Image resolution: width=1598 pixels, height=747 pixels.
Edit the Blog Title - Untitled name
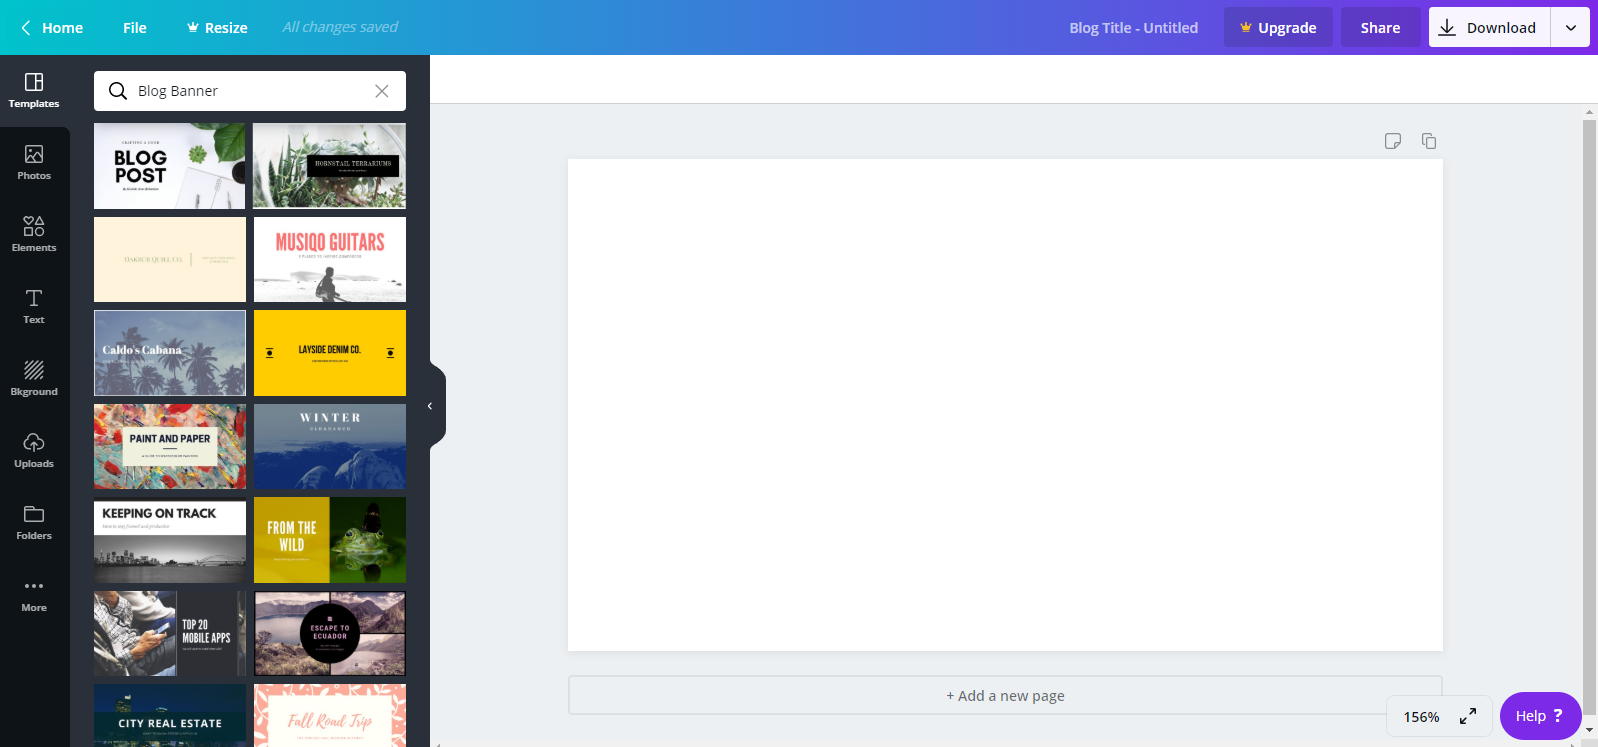(1134, 28)
